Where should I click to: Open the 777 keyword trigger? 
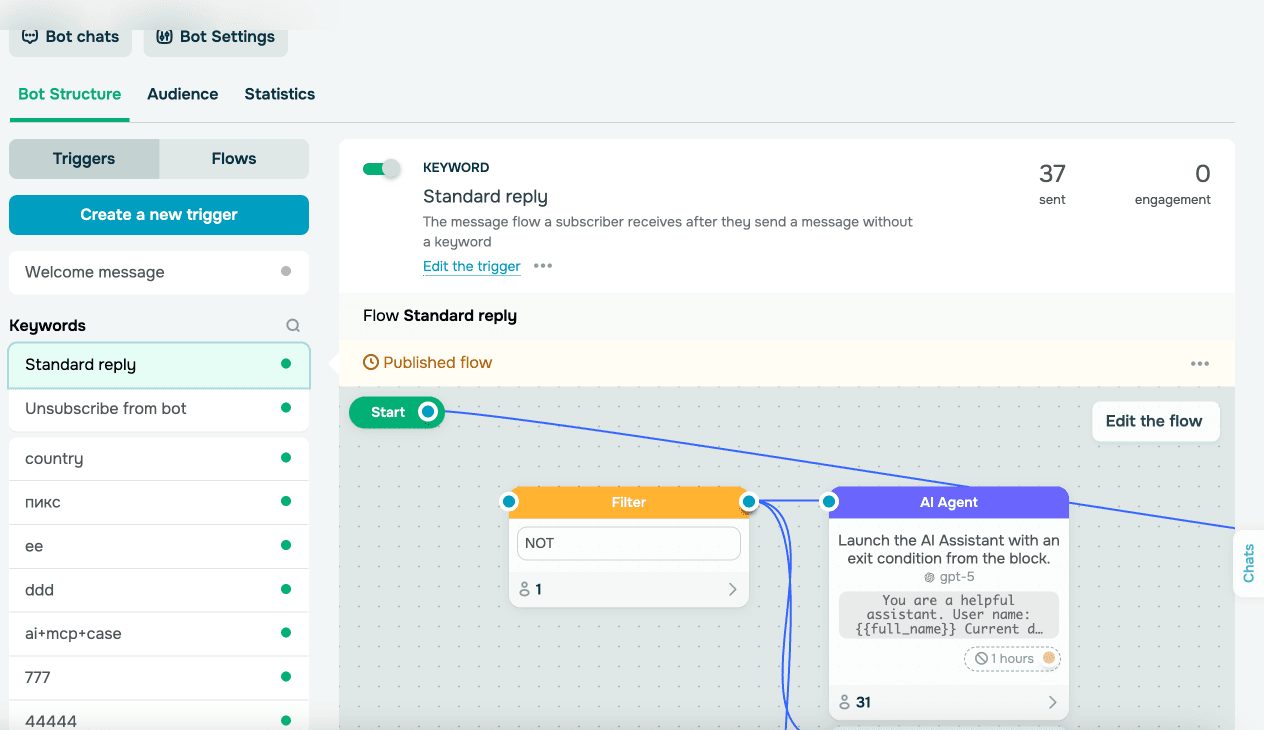point(159,678)
